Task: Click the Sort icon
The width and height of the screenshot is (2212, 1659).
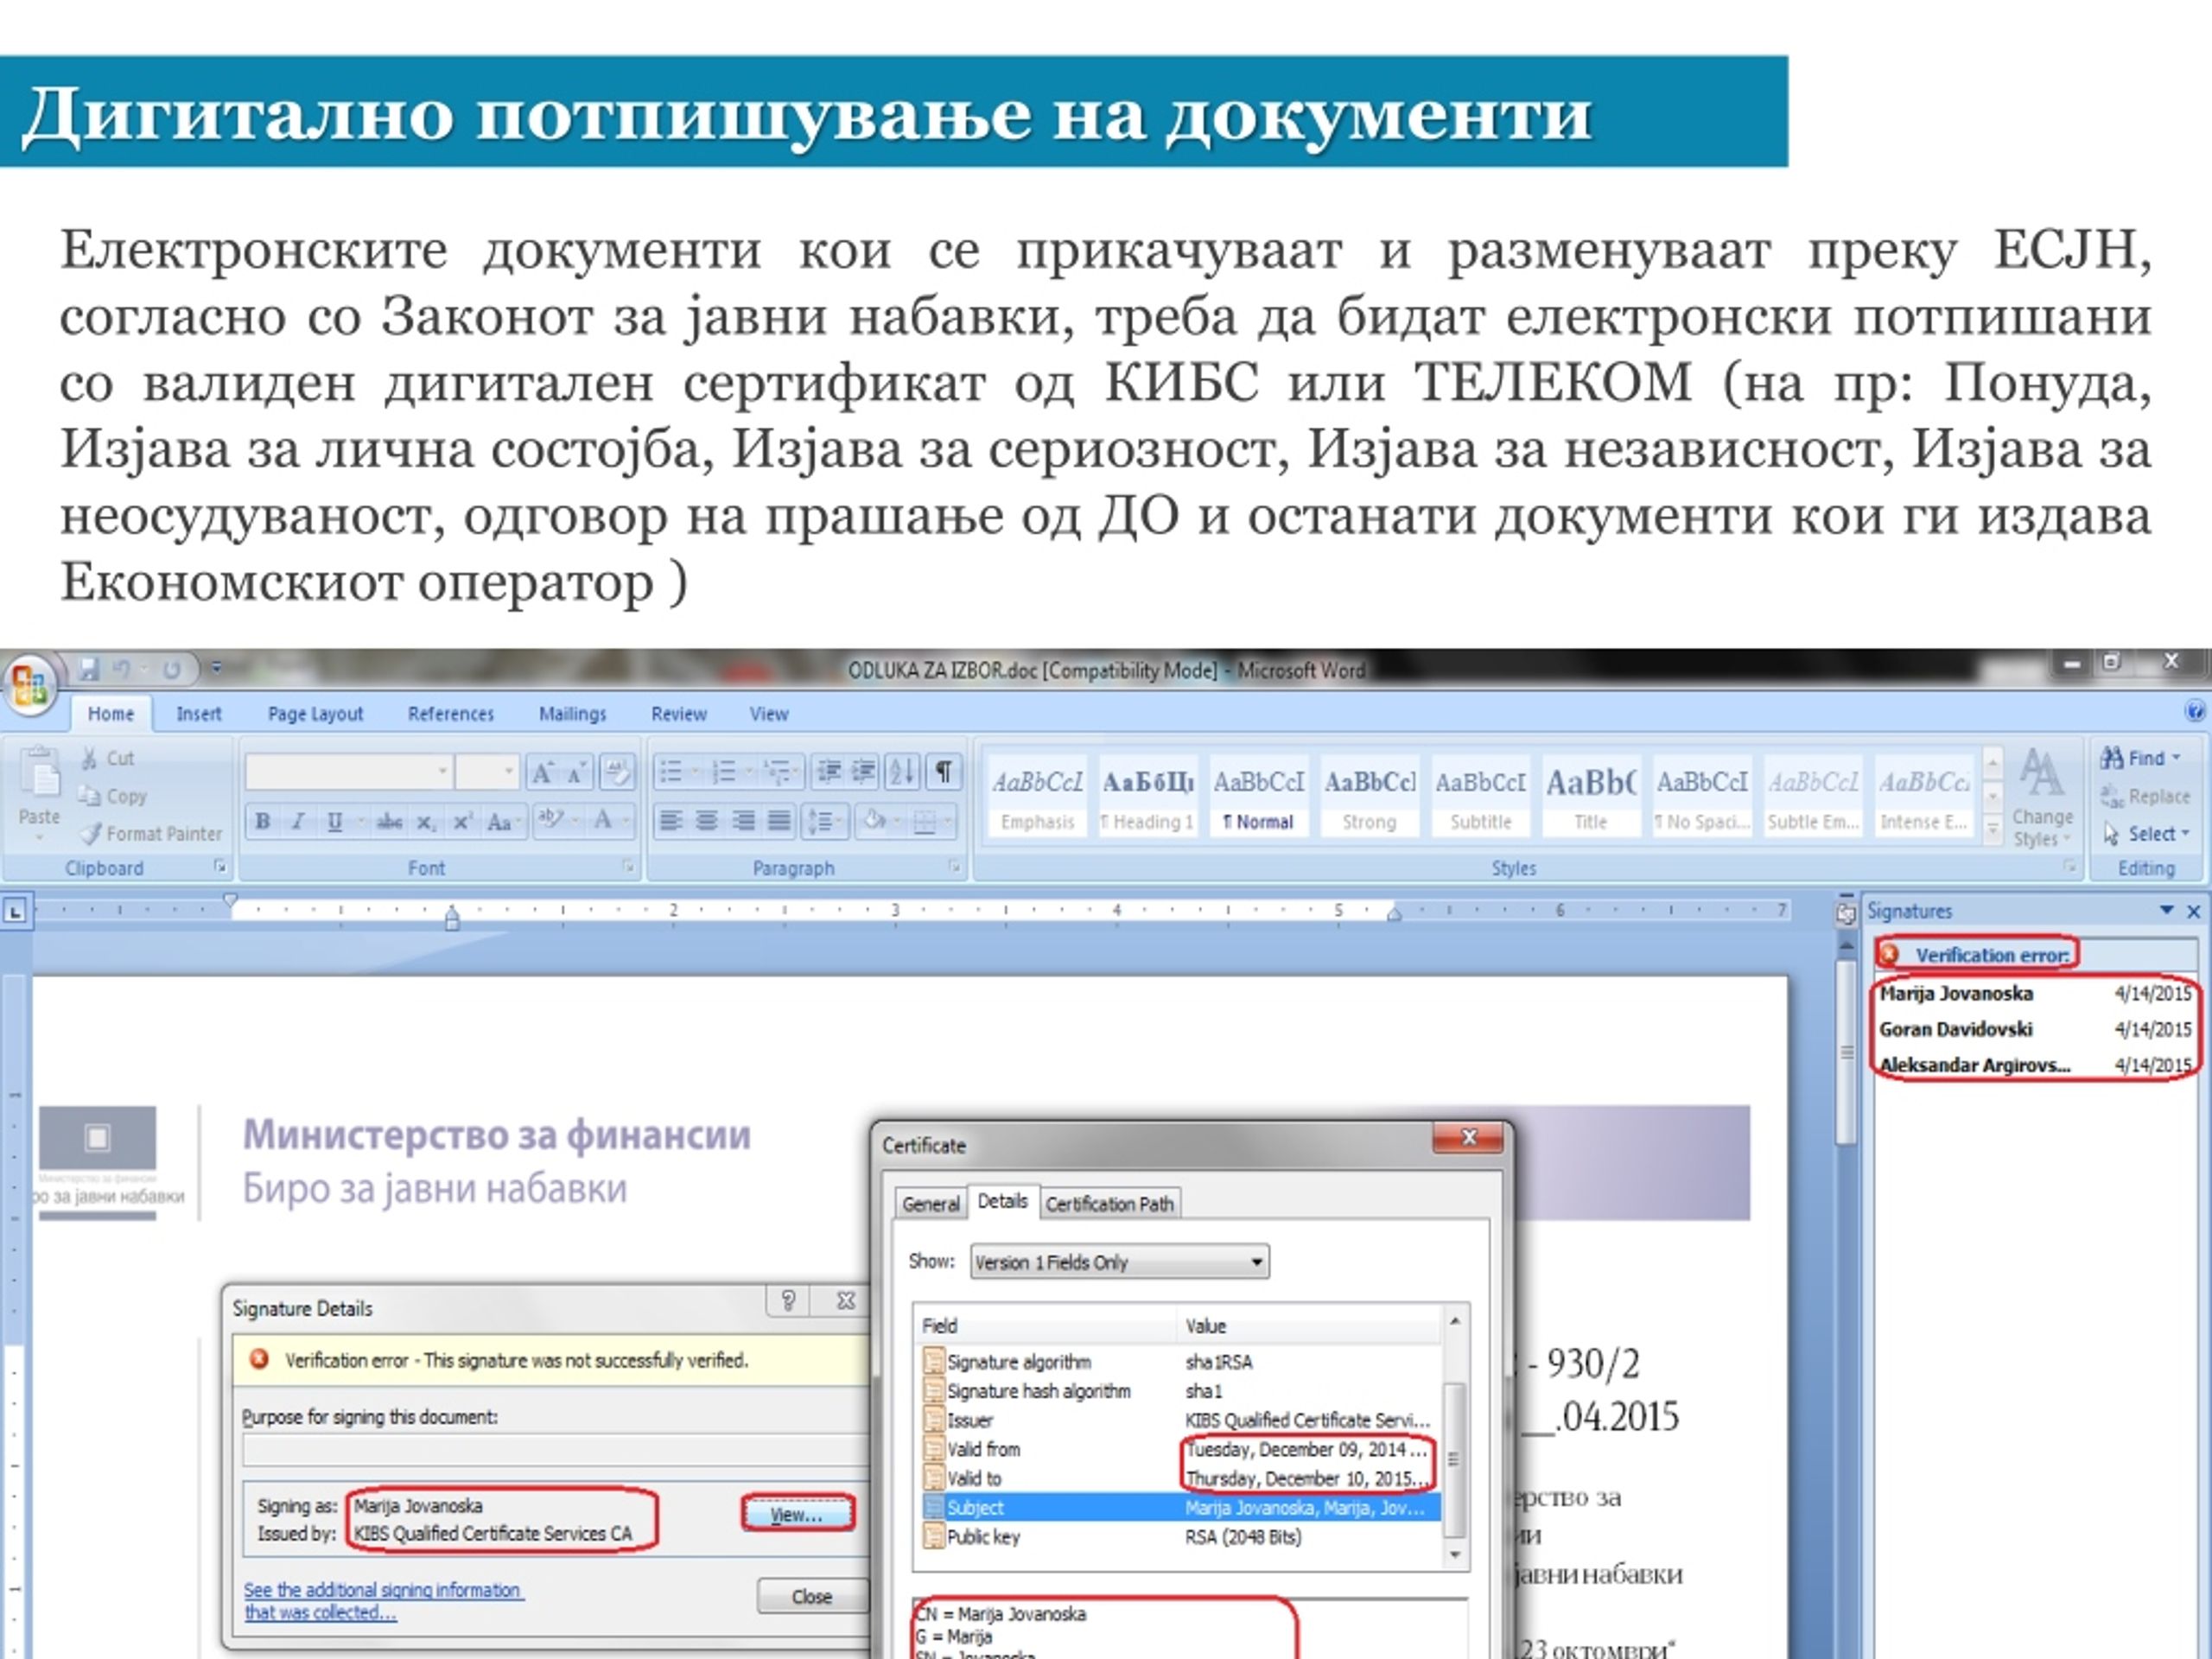Action: tap(902, 771)
